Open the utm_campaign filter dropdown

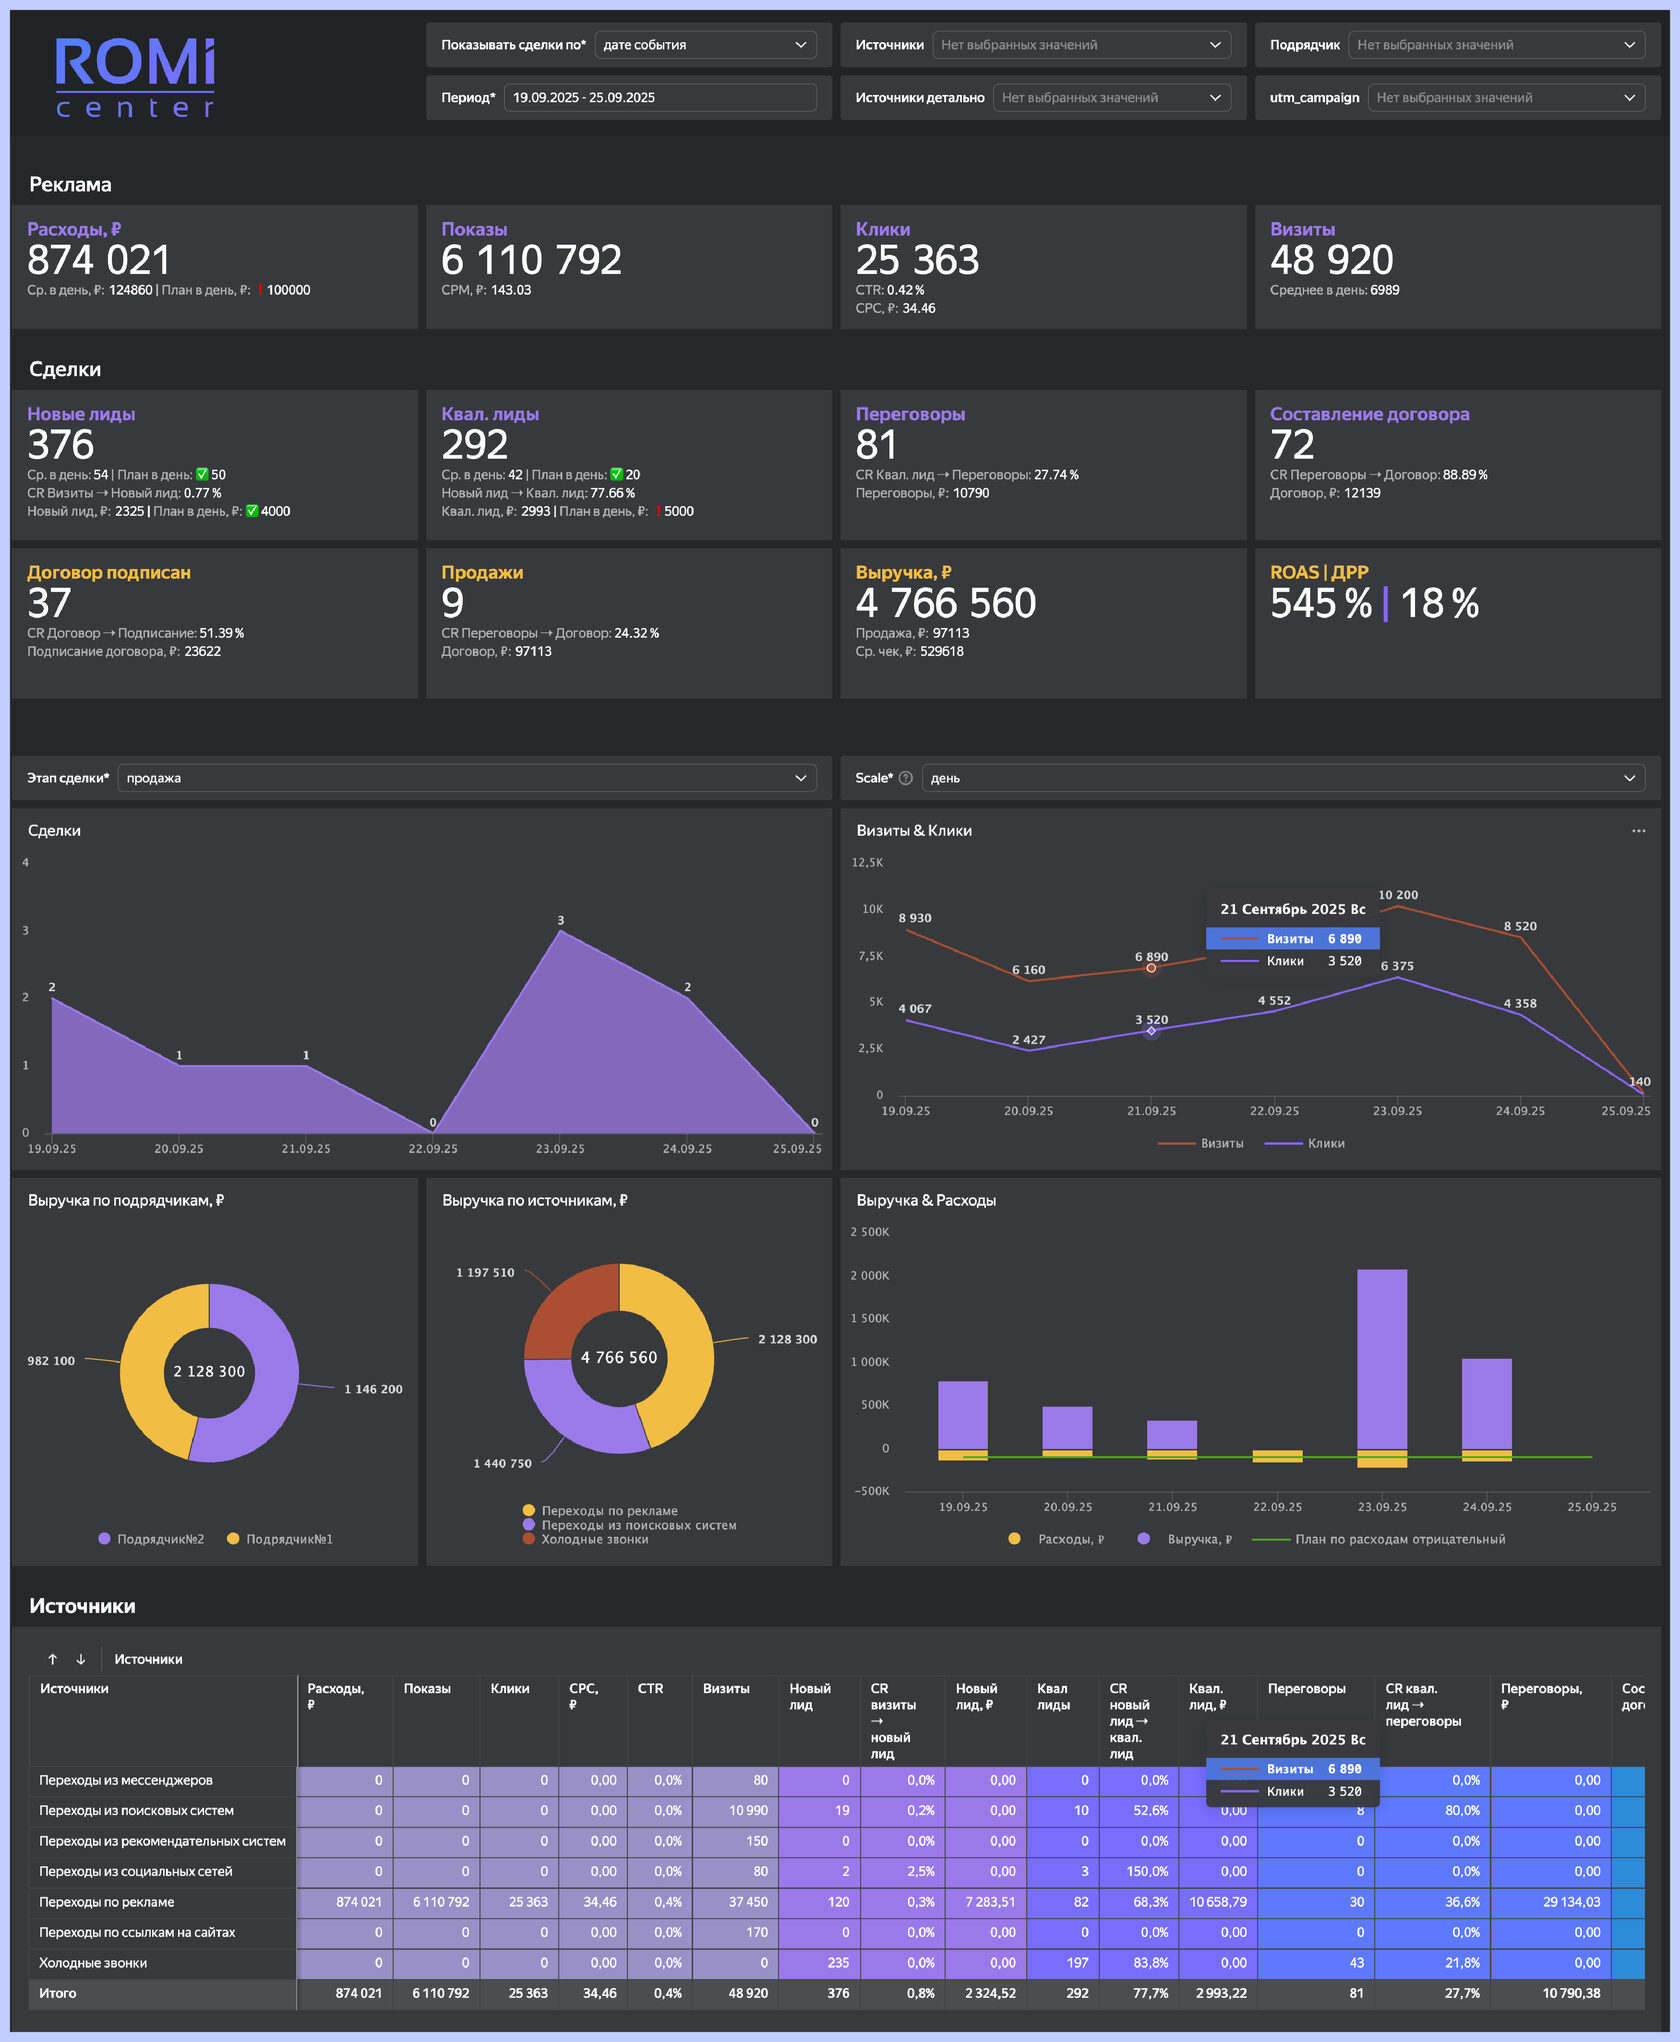pos(1506,98)
